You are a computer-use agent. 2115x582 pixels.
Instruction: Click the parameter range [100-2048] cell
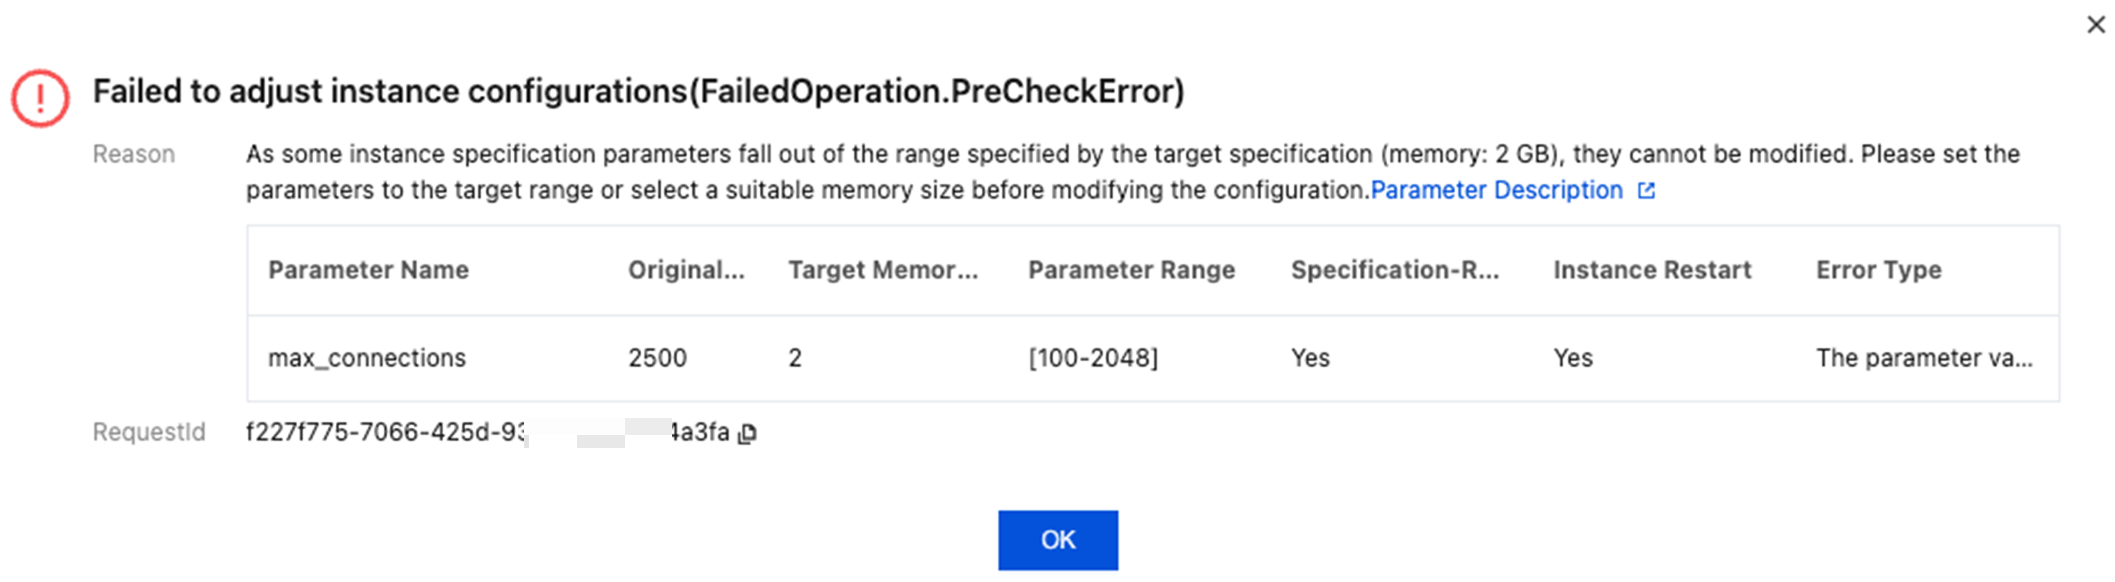(x=1093, y=358)
